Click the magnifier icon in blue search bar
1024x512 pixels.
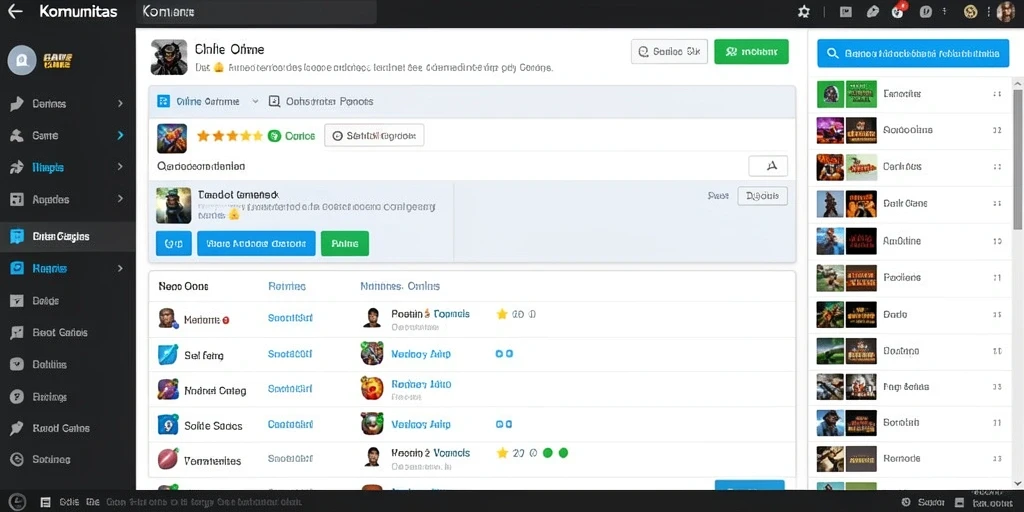832,54
